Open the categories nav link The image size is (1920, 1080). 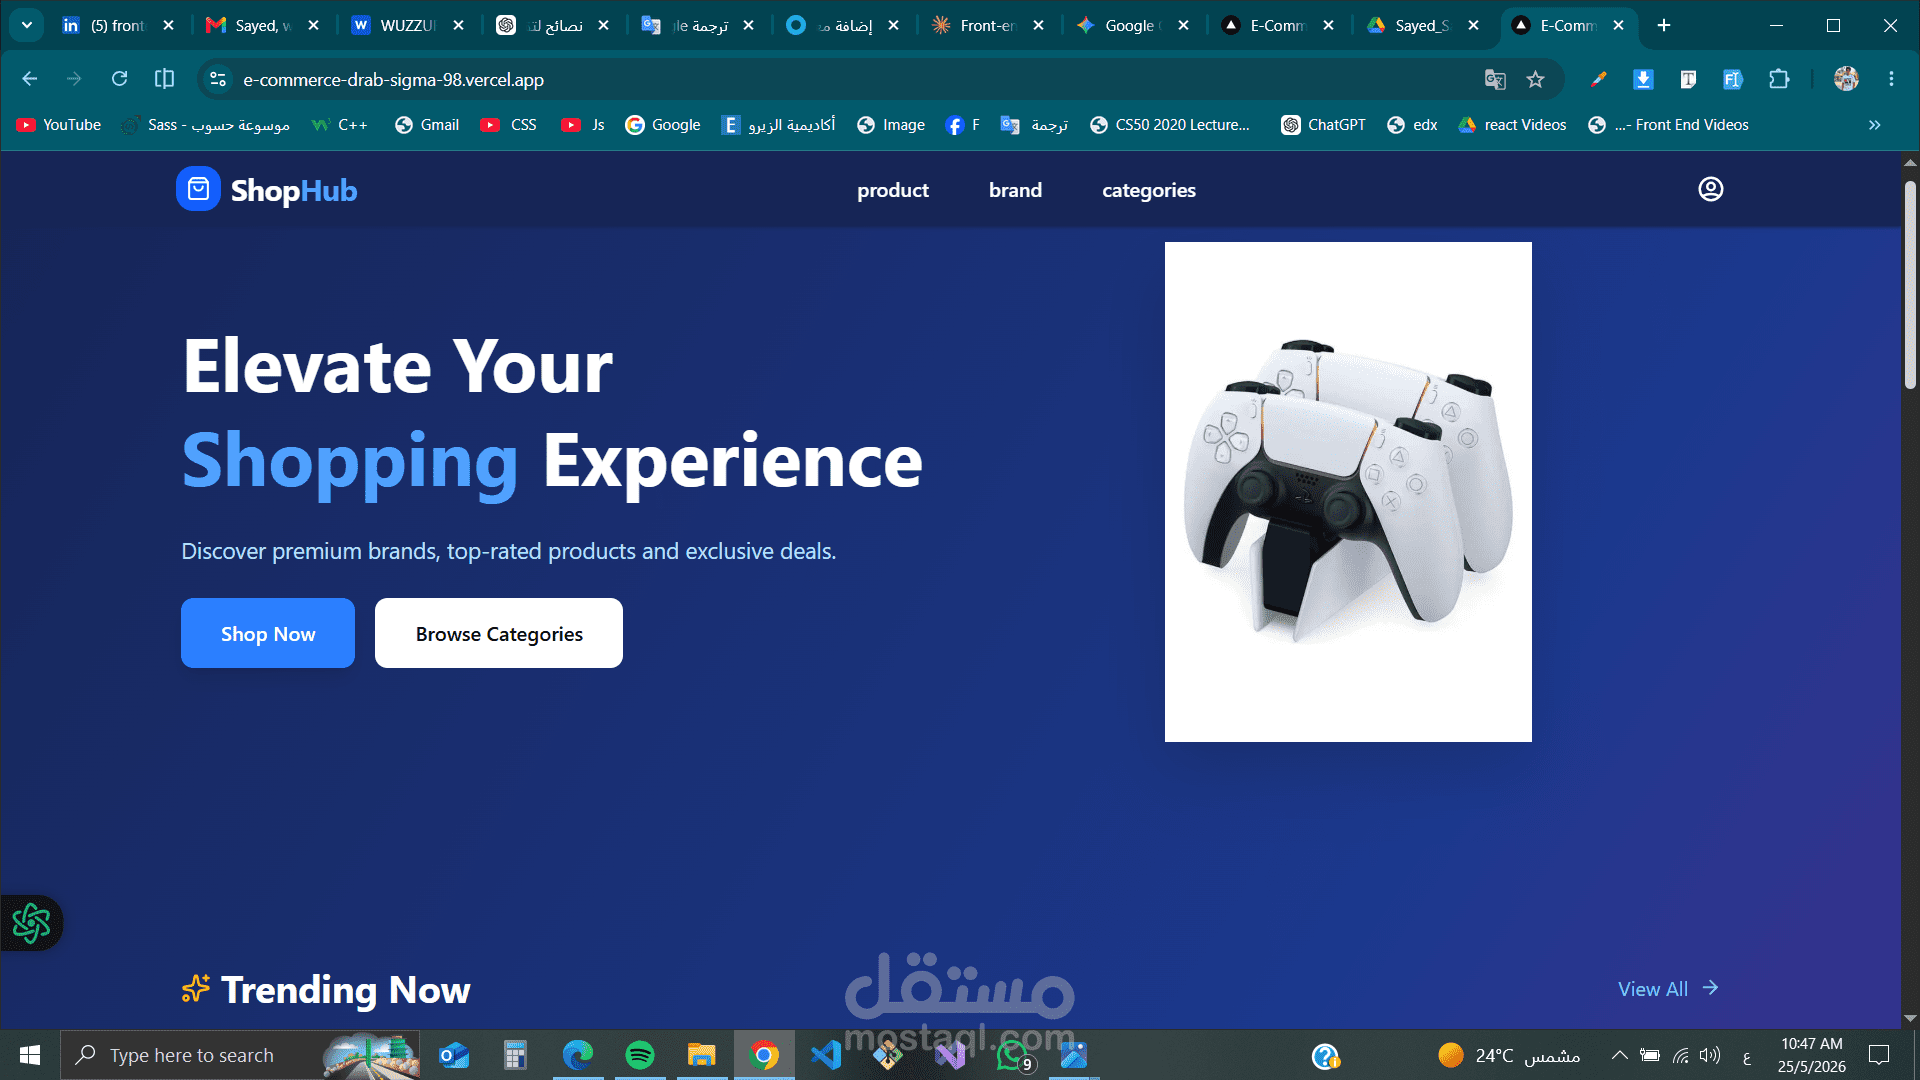1148,190
